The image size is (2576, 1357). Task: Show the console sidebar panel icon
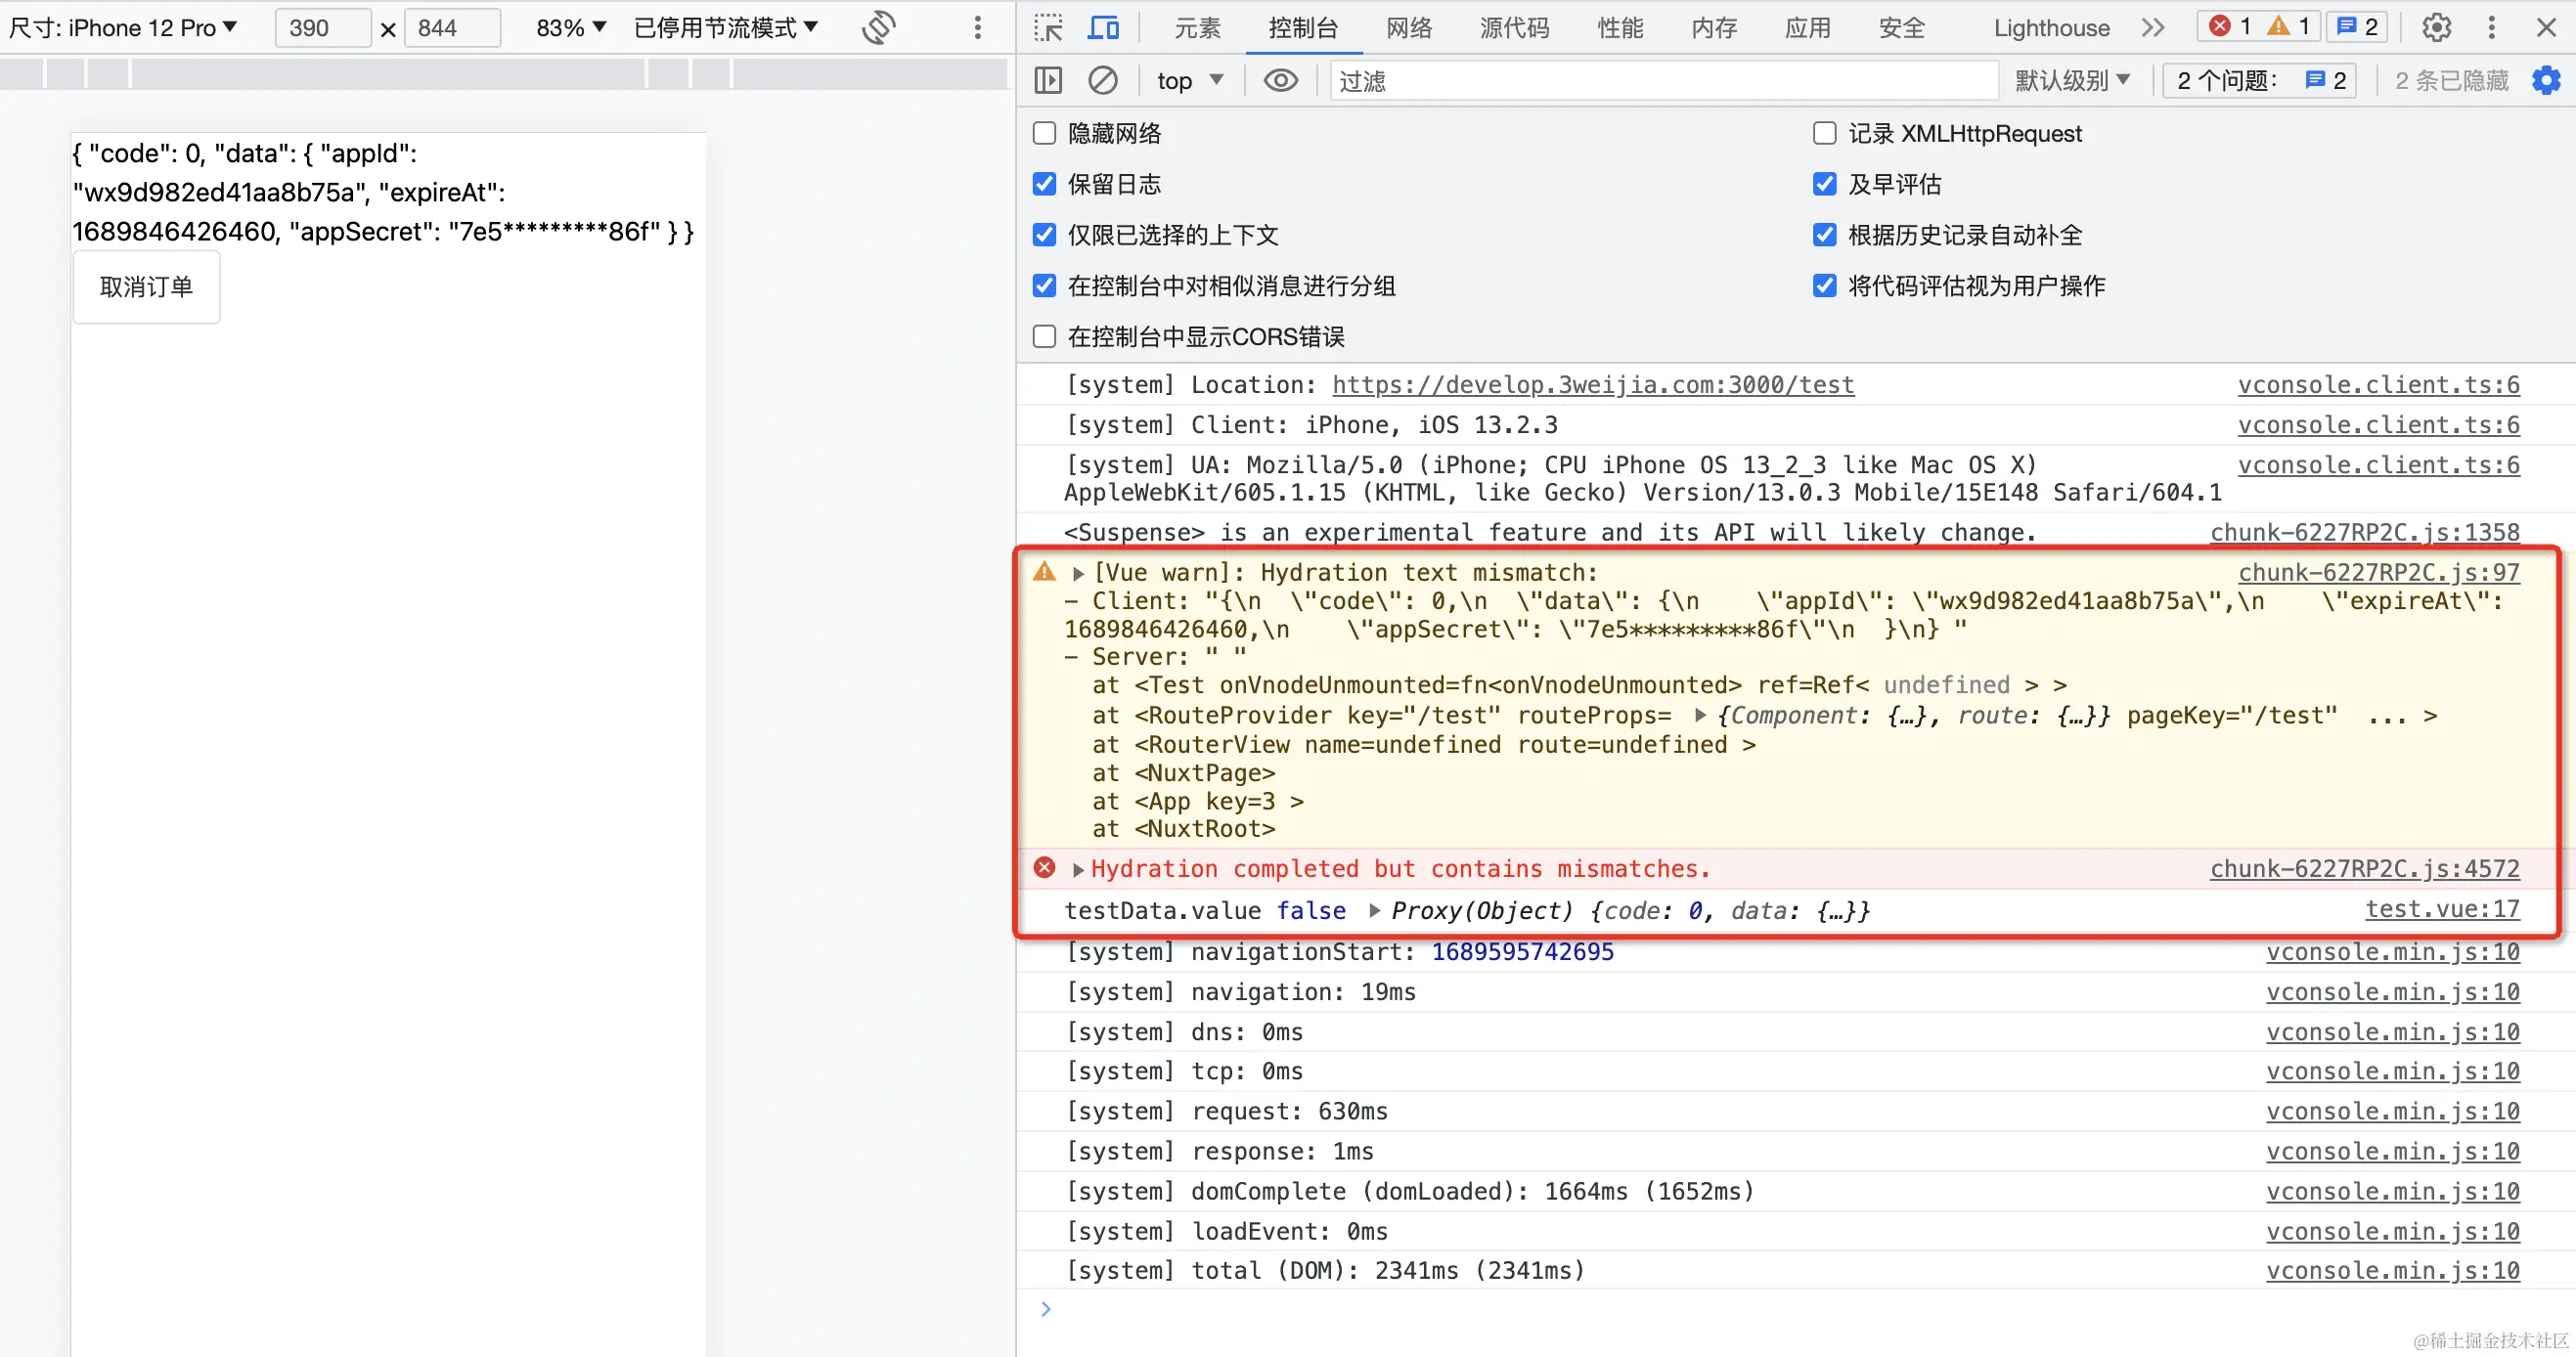click(x=1047, y=80)
